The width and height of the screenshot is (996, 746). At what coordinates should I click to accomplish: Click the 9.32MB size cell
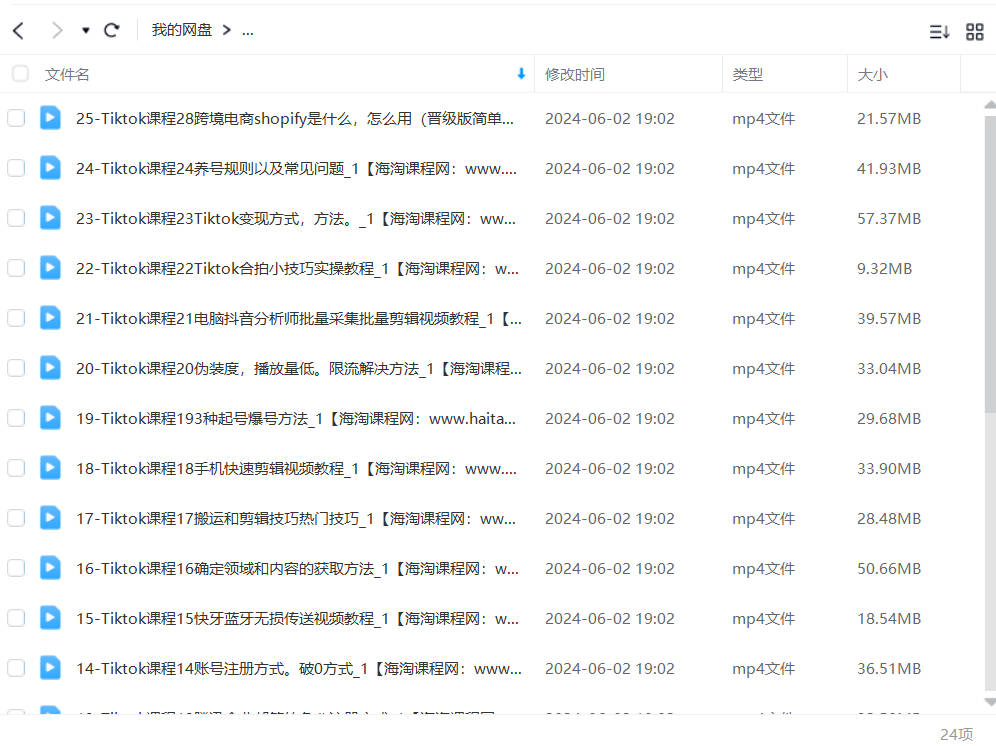click(x=884, y=269)
